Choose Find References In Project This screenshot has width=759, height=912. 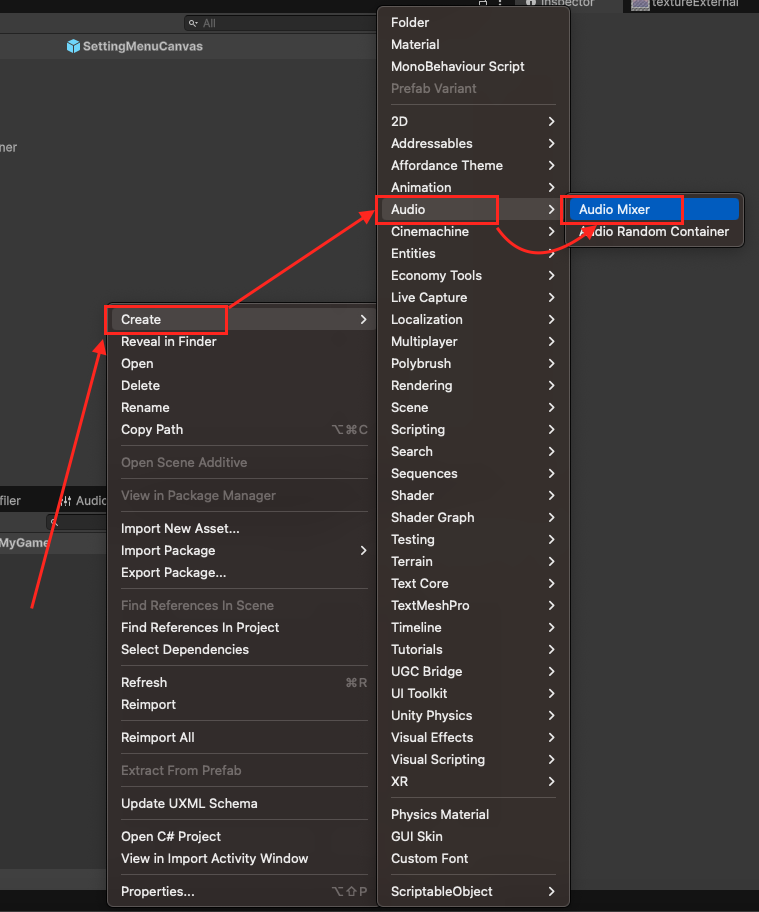[x=242, y=628]
